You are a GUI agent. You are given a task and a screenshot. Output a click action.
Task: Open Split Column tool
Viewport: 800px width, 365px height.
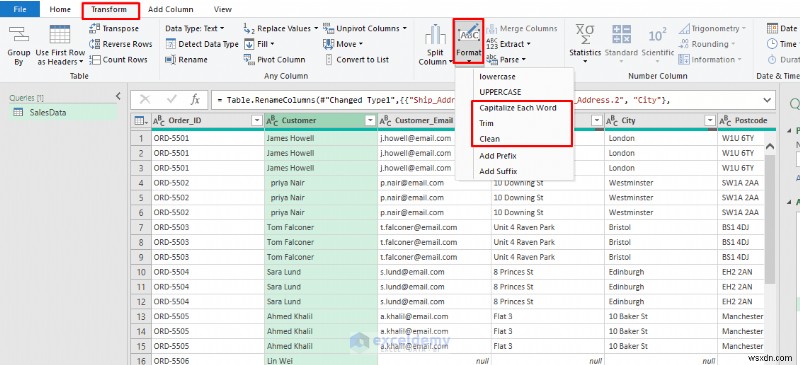(x=435, y=45)
